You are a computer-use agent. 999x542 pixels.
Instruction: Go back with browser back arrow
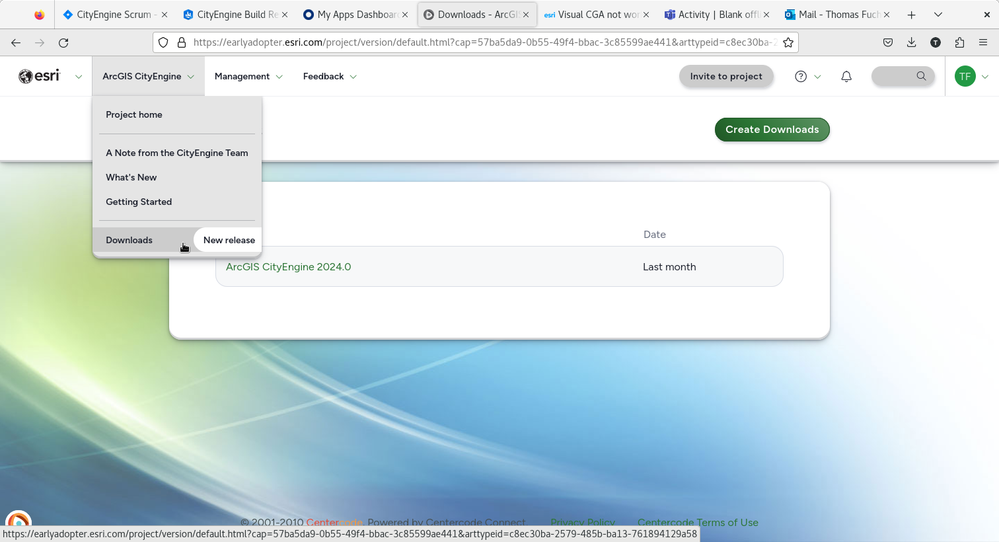point(16,43)
